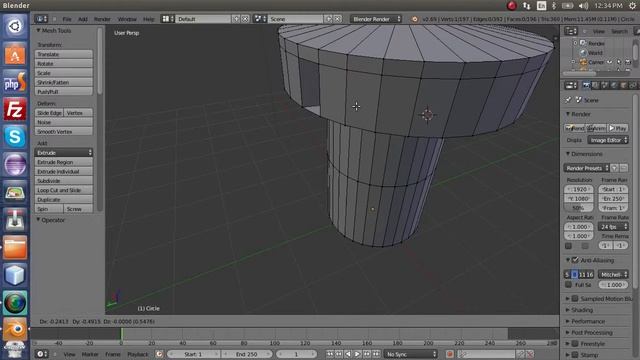Enable the Freestyle checkbox
Screen dimensions: 640x360
(575, 343)
